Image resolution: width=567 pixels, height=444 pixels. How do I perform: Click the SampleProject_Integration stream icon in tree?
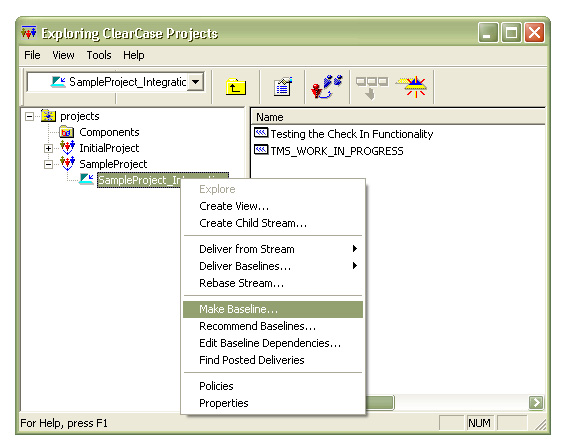pos(86,179)
